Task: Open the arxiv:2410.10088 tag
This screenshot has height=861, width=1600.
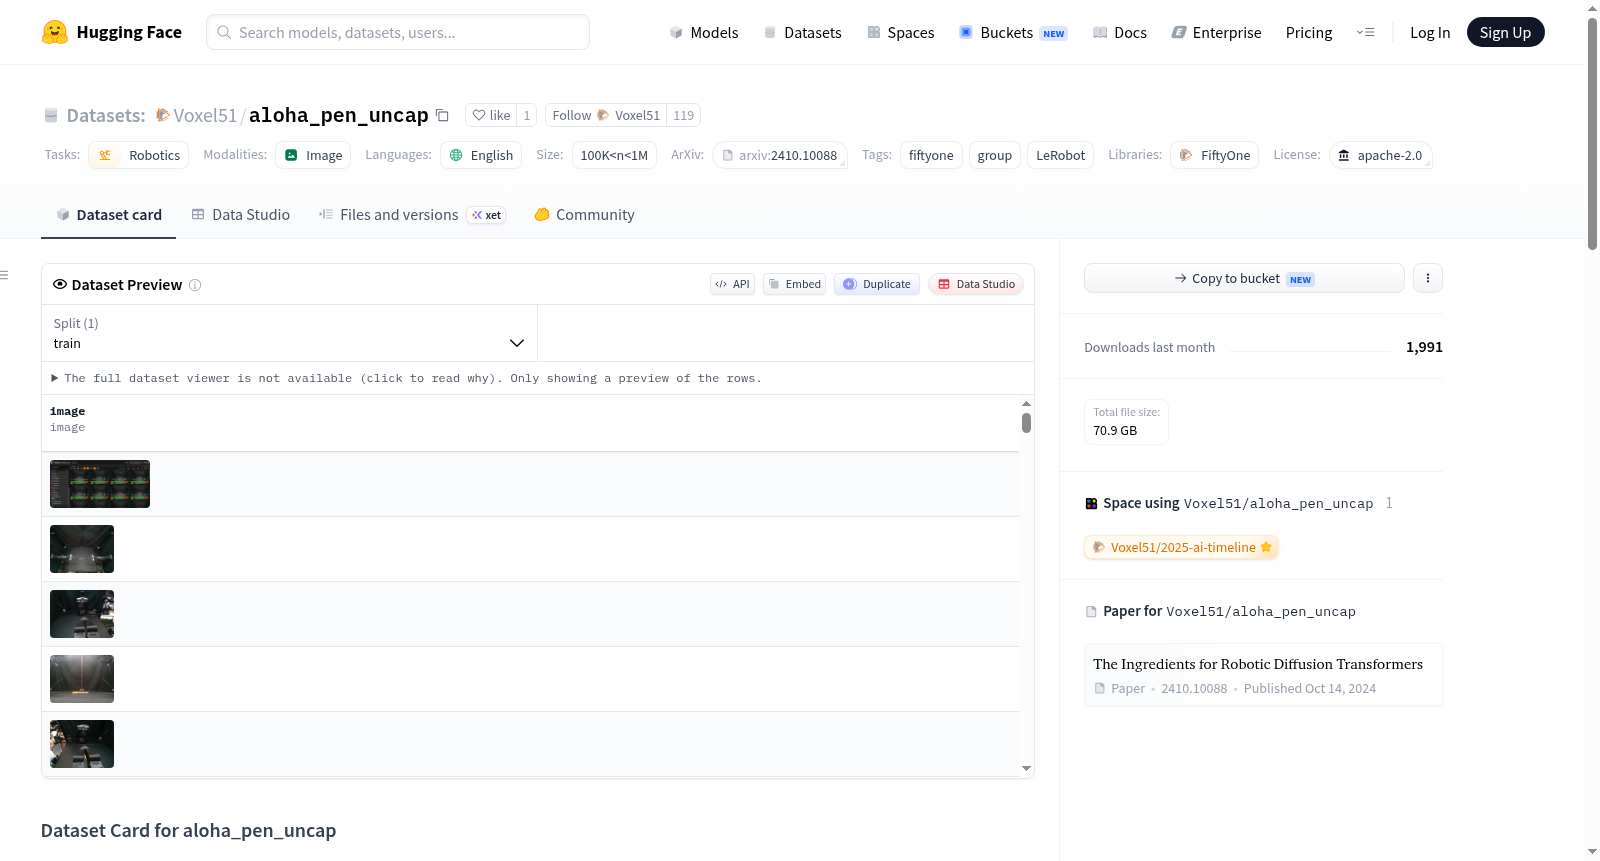Action: click(780, 155)
